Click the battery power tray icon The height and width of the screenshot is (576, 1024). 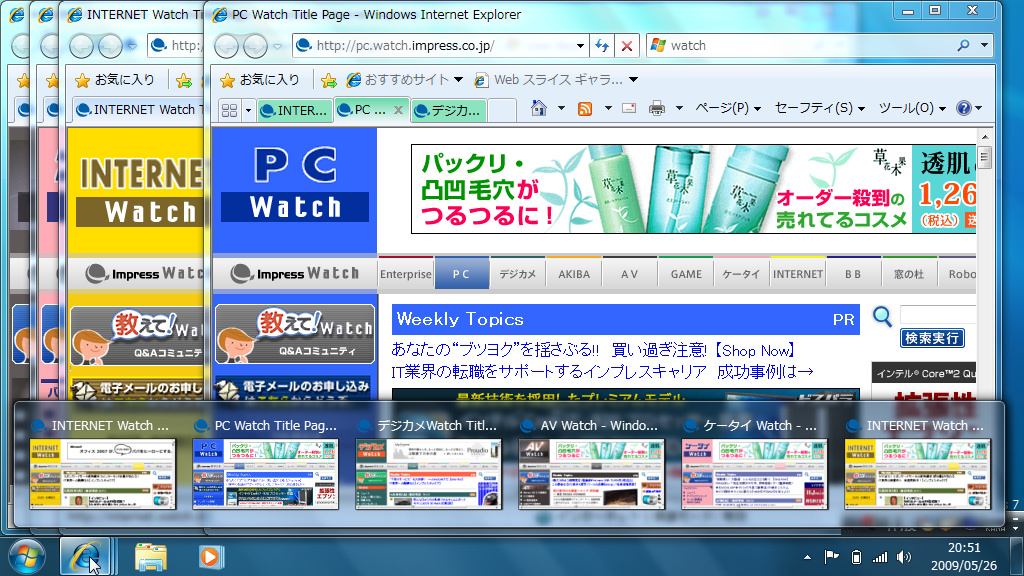[856, 557]
